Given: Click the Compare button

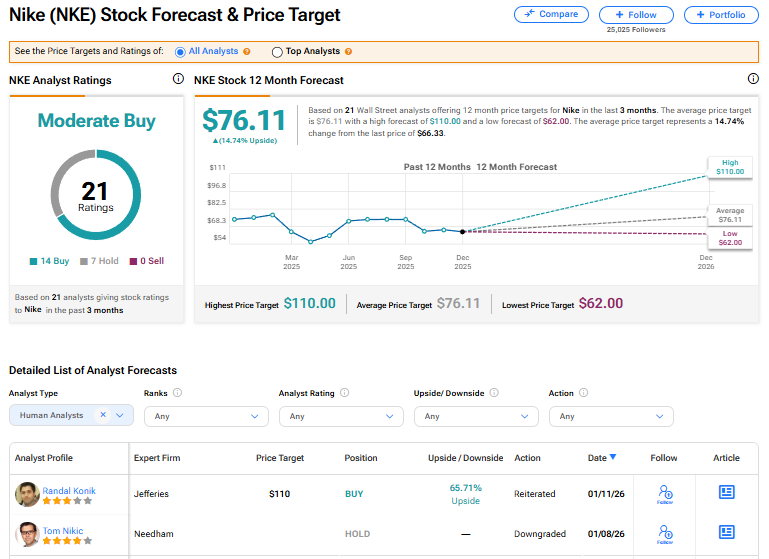Looking at the screenshot, I should click(x=551, y=15).
